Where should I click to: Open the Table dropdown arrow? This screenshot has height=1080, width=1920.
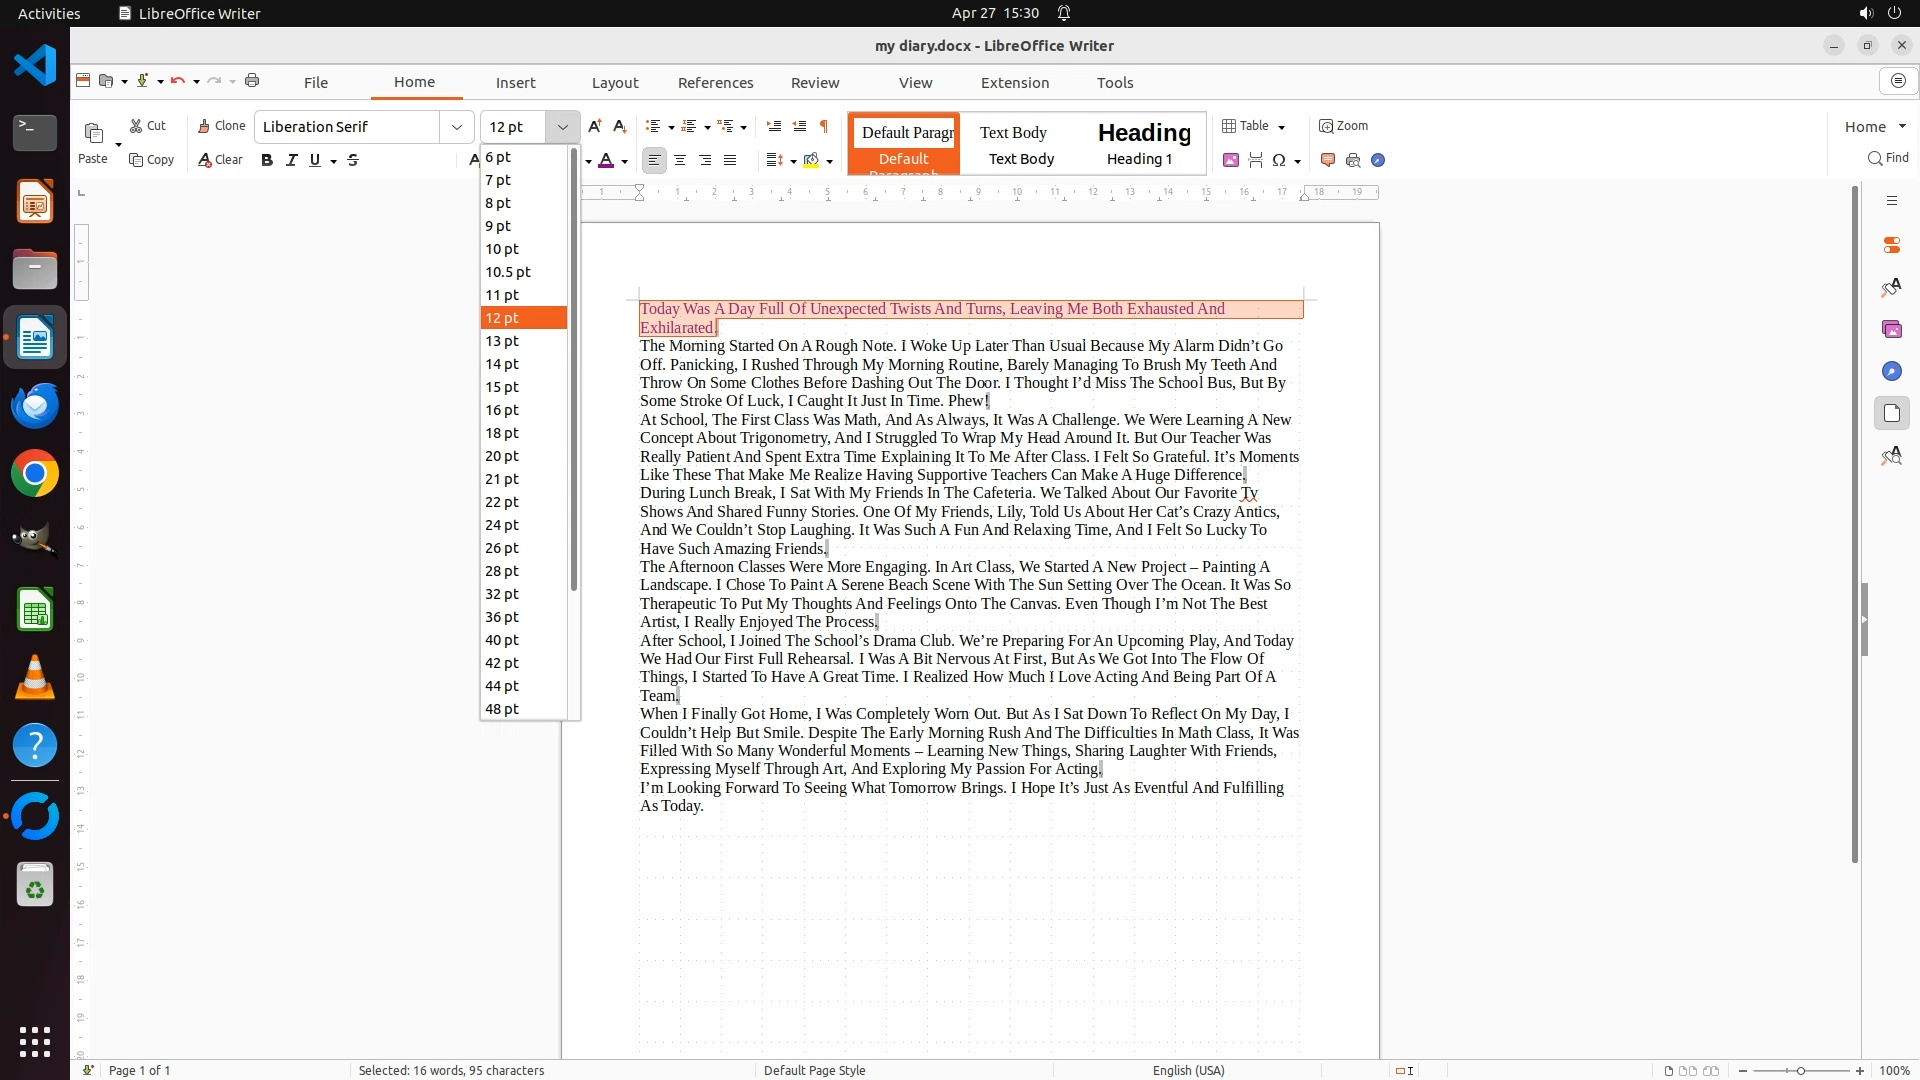coord(1282,127)
